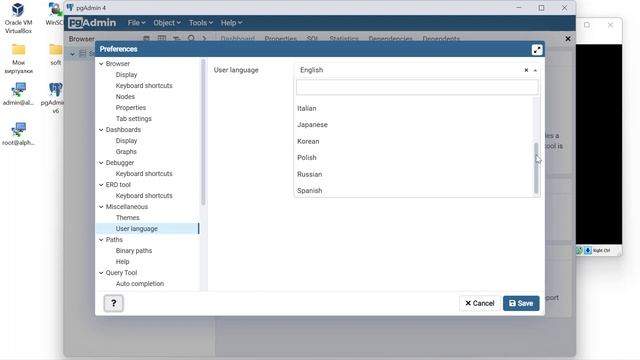640x360 pixels.
Task: Select Spanish language option
Action: tap(414, 190)
